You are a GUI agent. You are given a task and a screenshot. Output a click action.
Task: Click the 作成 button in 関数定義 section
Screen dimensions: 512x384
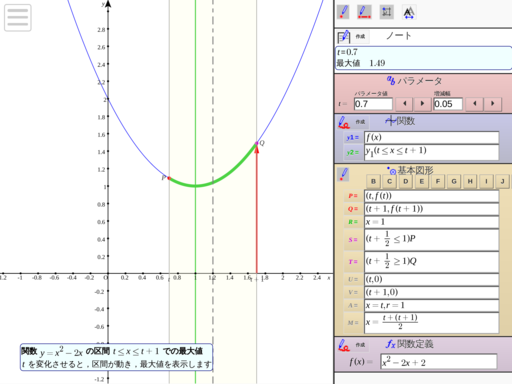(360, 345)
